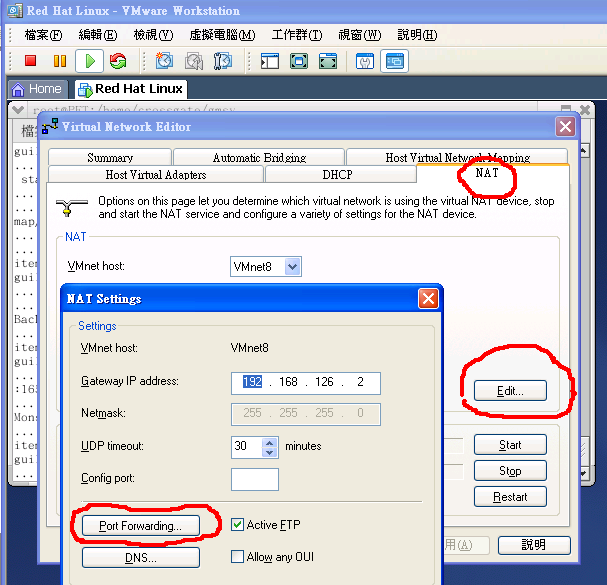The height and width of the screenshot is (585, 607).
Task: Click the red Power Off toolbar icon
Action: (30, 61)
